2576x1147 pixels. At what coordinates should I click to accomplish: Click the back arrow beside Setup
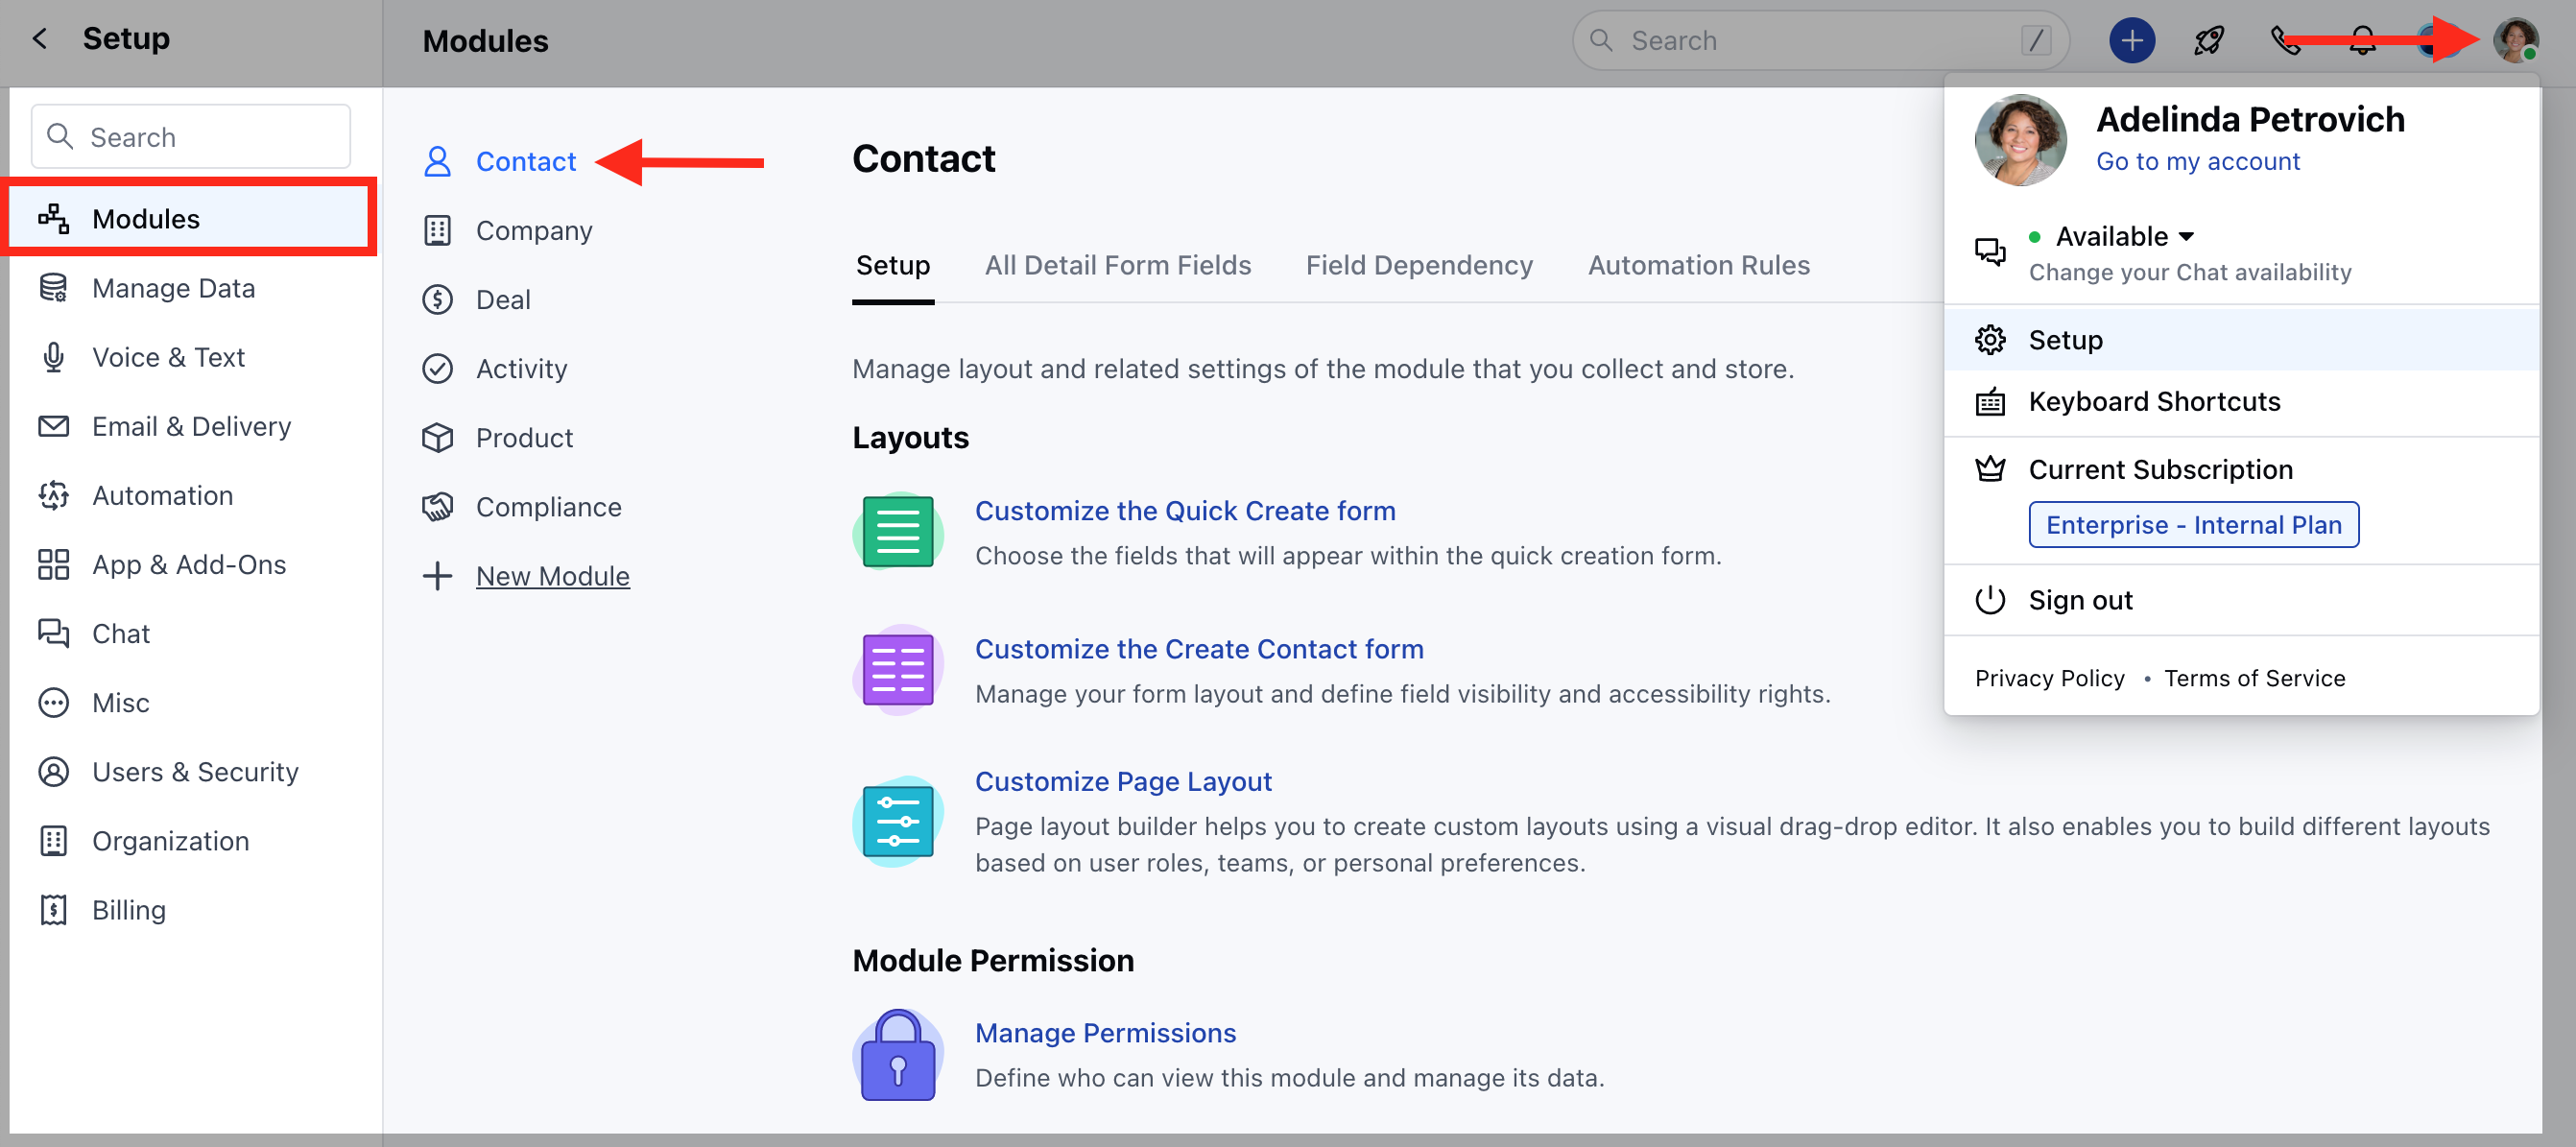[x=40, y=39]
